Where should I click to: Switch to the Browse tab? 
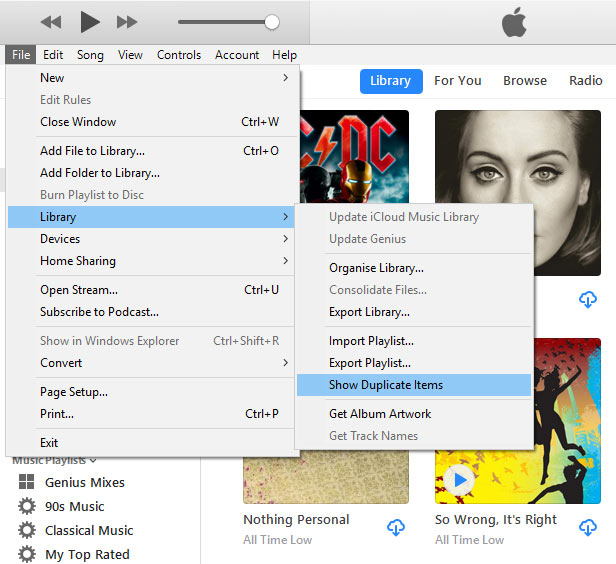525,81
